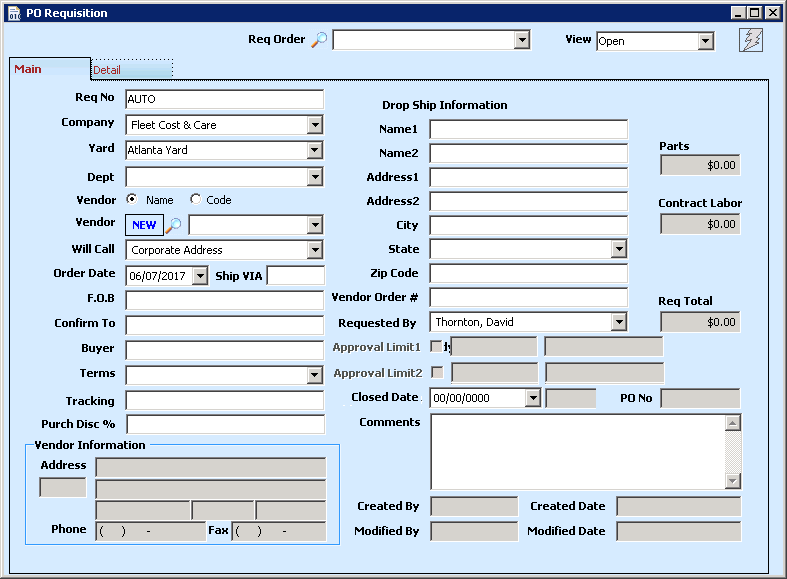Toggle the Approval Limit1 checkbox
Viewport: 787px width, 579px height.
pos(437,347)
